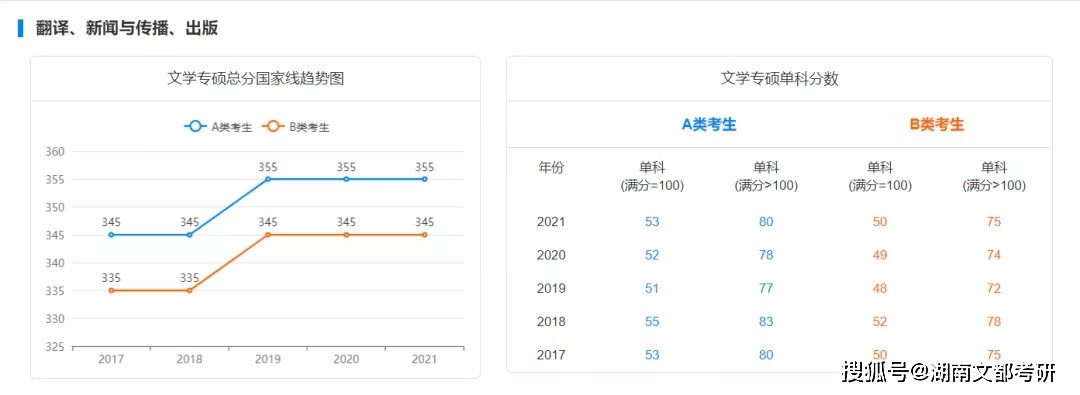The image size is (1080, 395).
Task: Select the 2019 orange data point at 345
Action: (x=268, y=235)
